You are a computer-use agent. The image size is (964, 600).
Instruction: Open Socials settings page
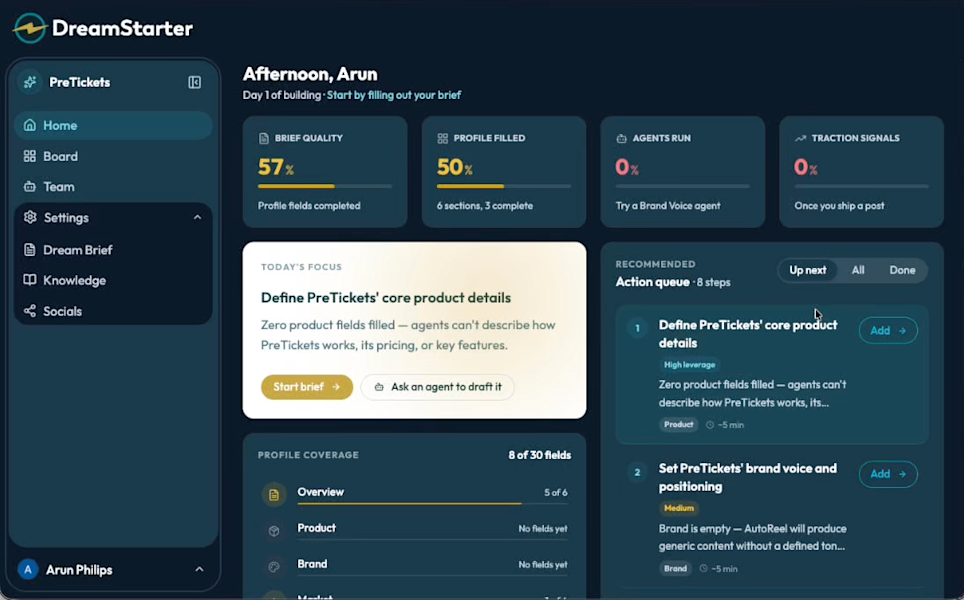pos(113,311)
